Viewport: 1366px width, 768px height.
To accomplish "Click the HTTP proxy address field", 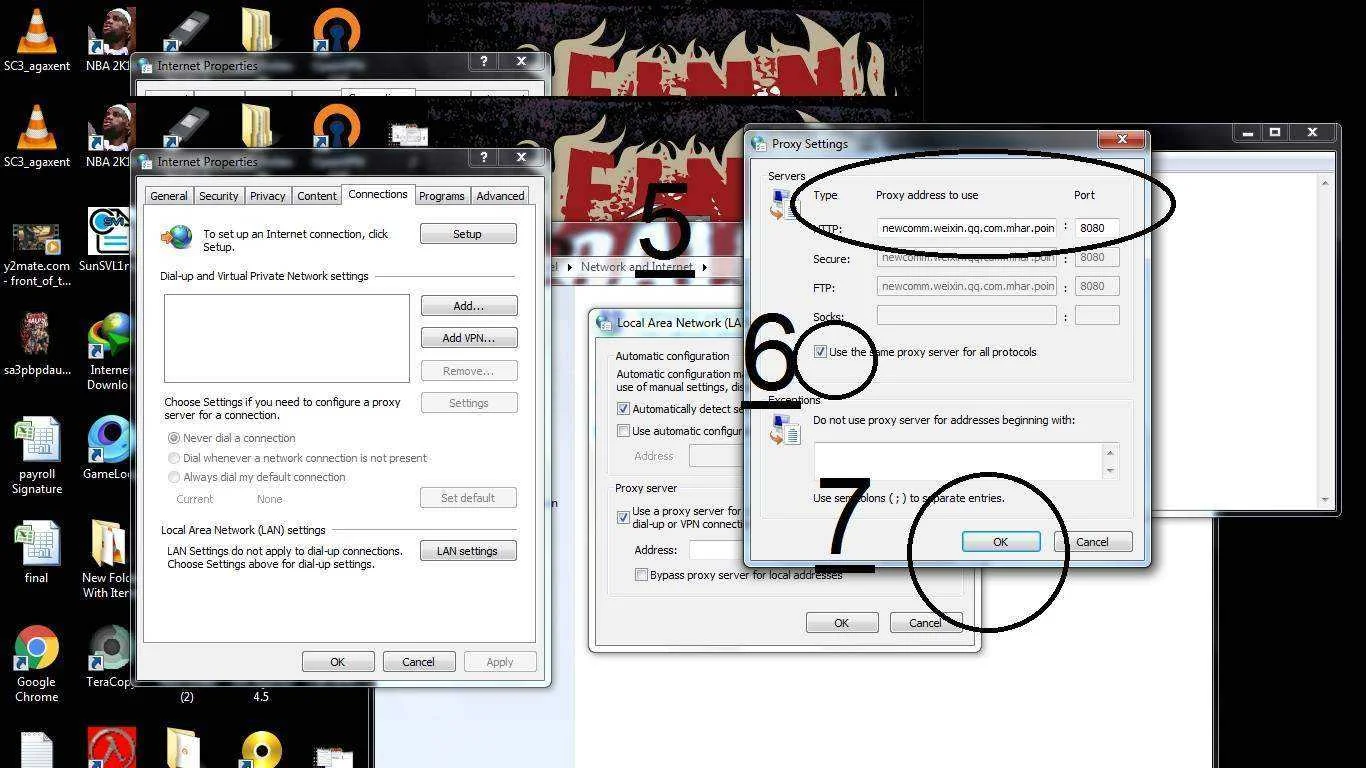I will (x=967, y=228).
